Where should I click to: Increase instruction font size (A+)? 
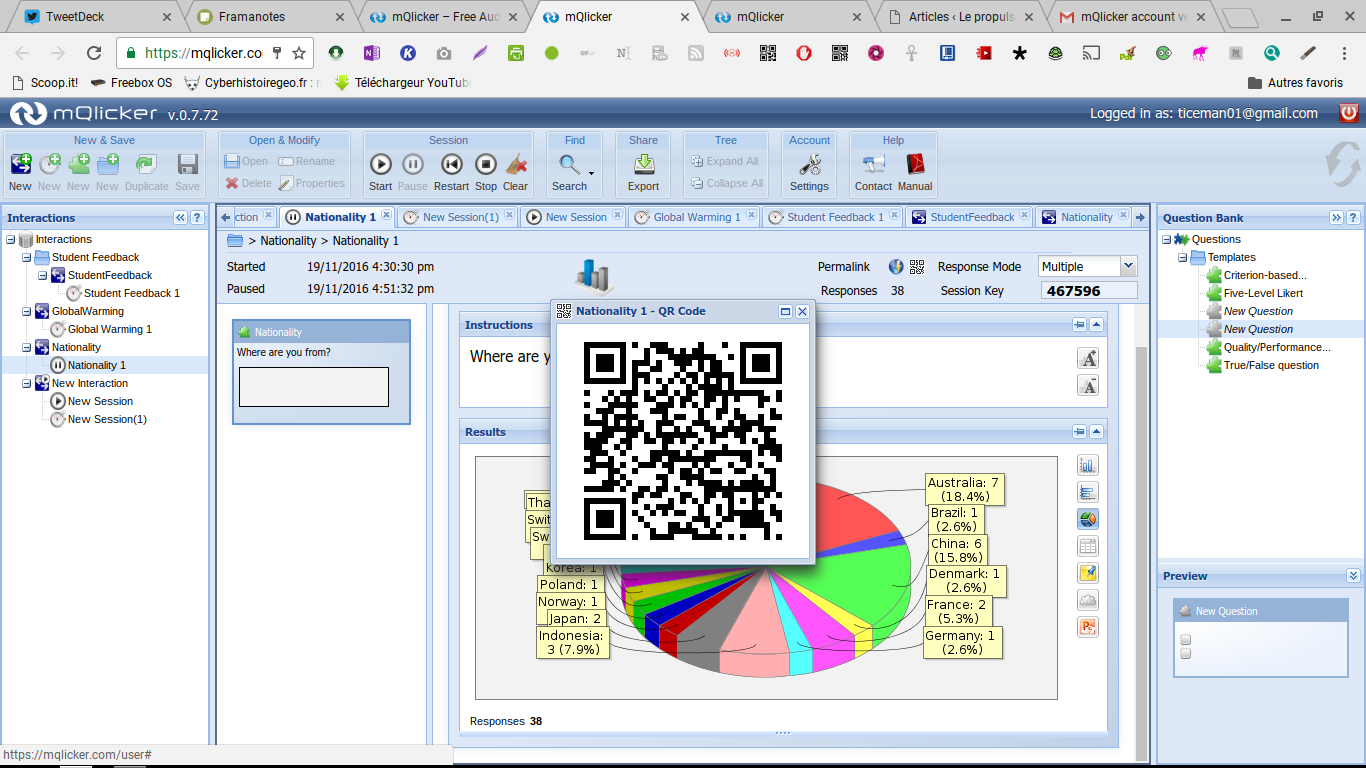tap(1088, 359)
